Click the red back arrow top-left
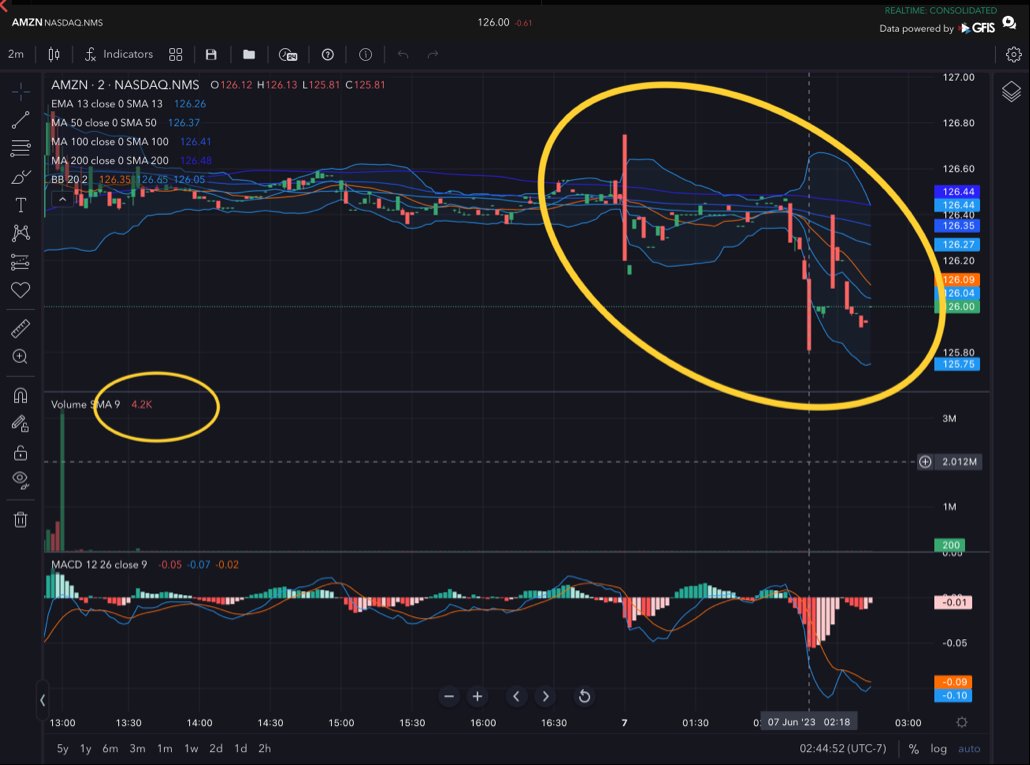This screenshot has width=1030, height=765. pyautogui.click(x=3, y=5)
